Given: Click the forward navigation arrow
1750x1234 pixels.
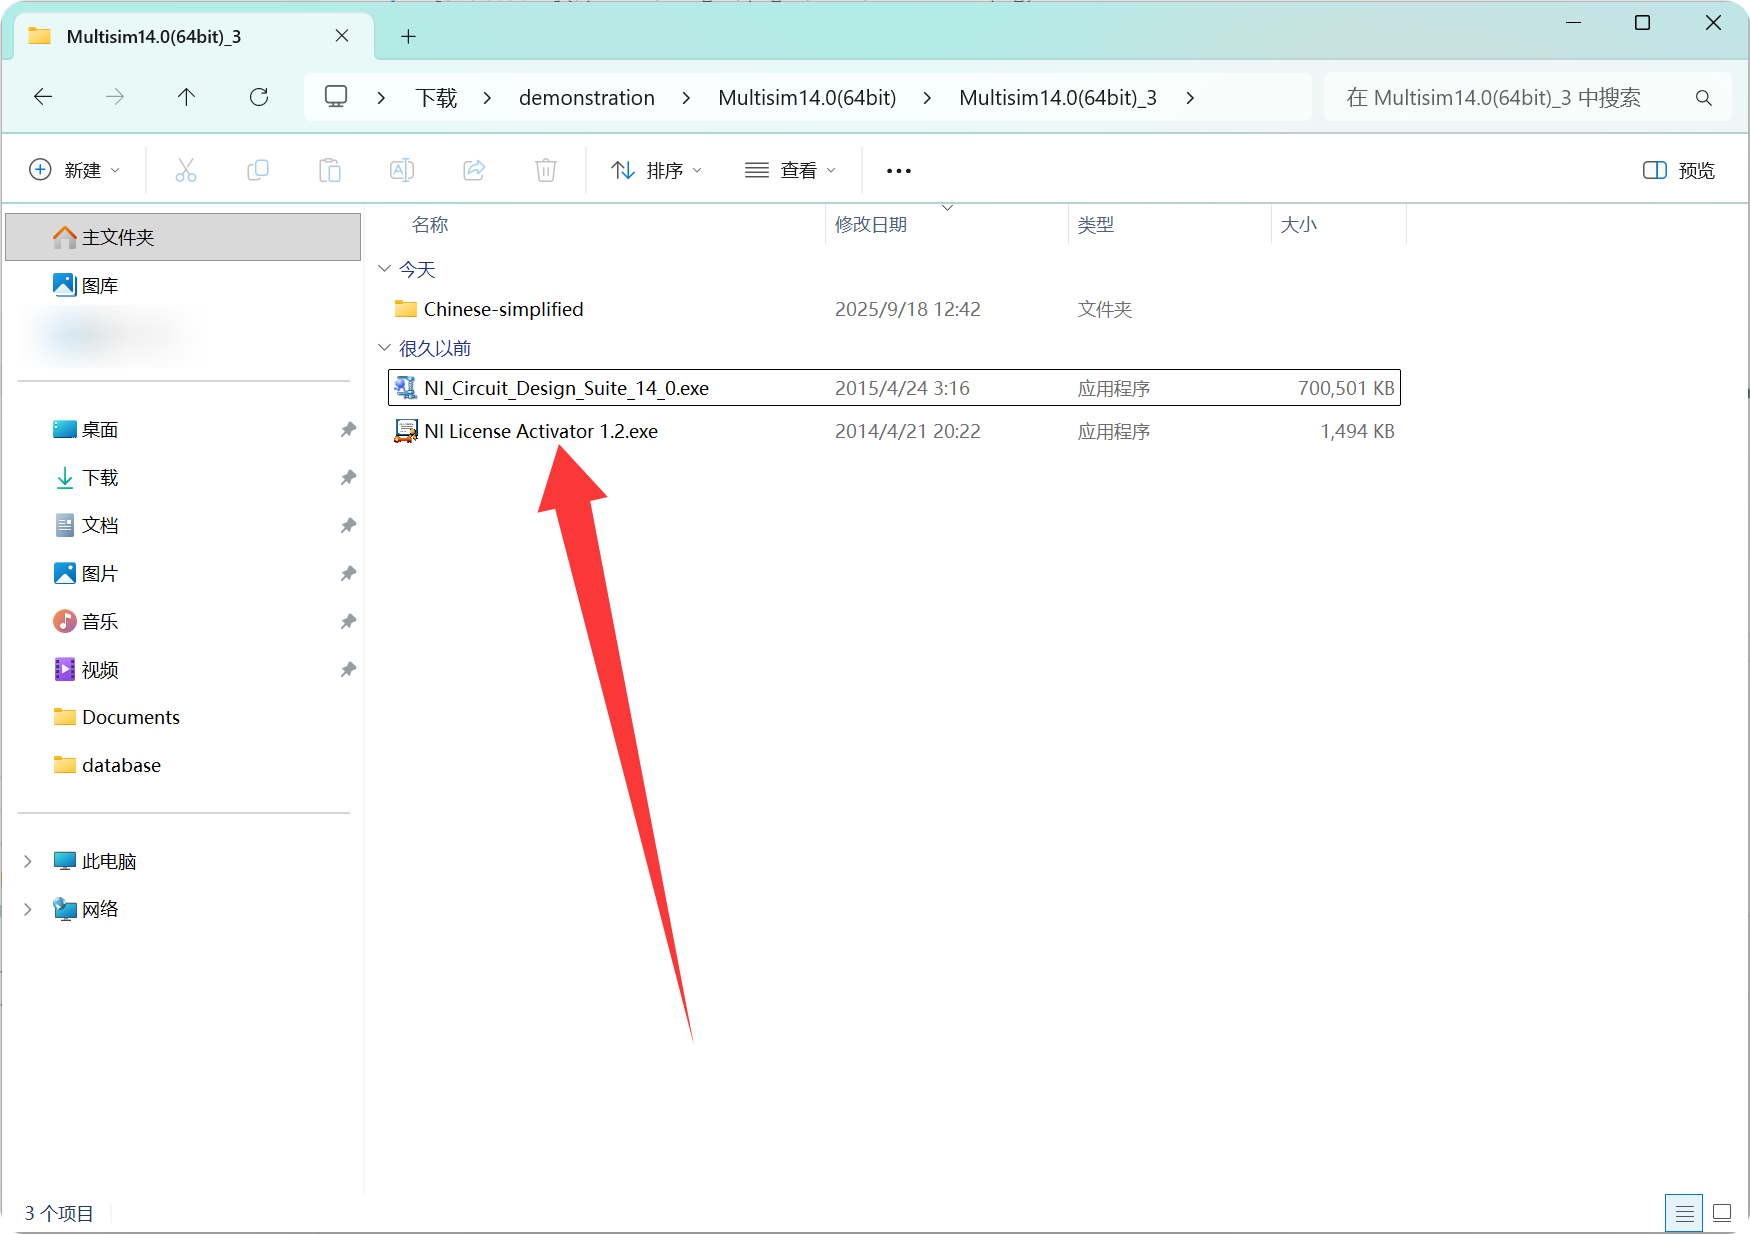Looking at the screenshot, I should pyautogui.click(x=115, y=97).
